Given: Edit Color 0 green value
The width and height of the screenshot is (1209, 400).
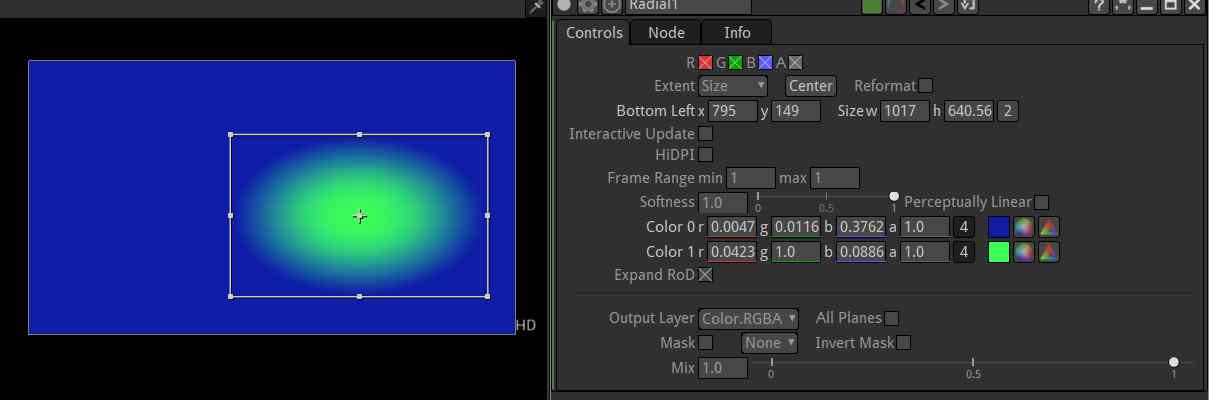Looking at the screenshot, I should click(797, 227).
